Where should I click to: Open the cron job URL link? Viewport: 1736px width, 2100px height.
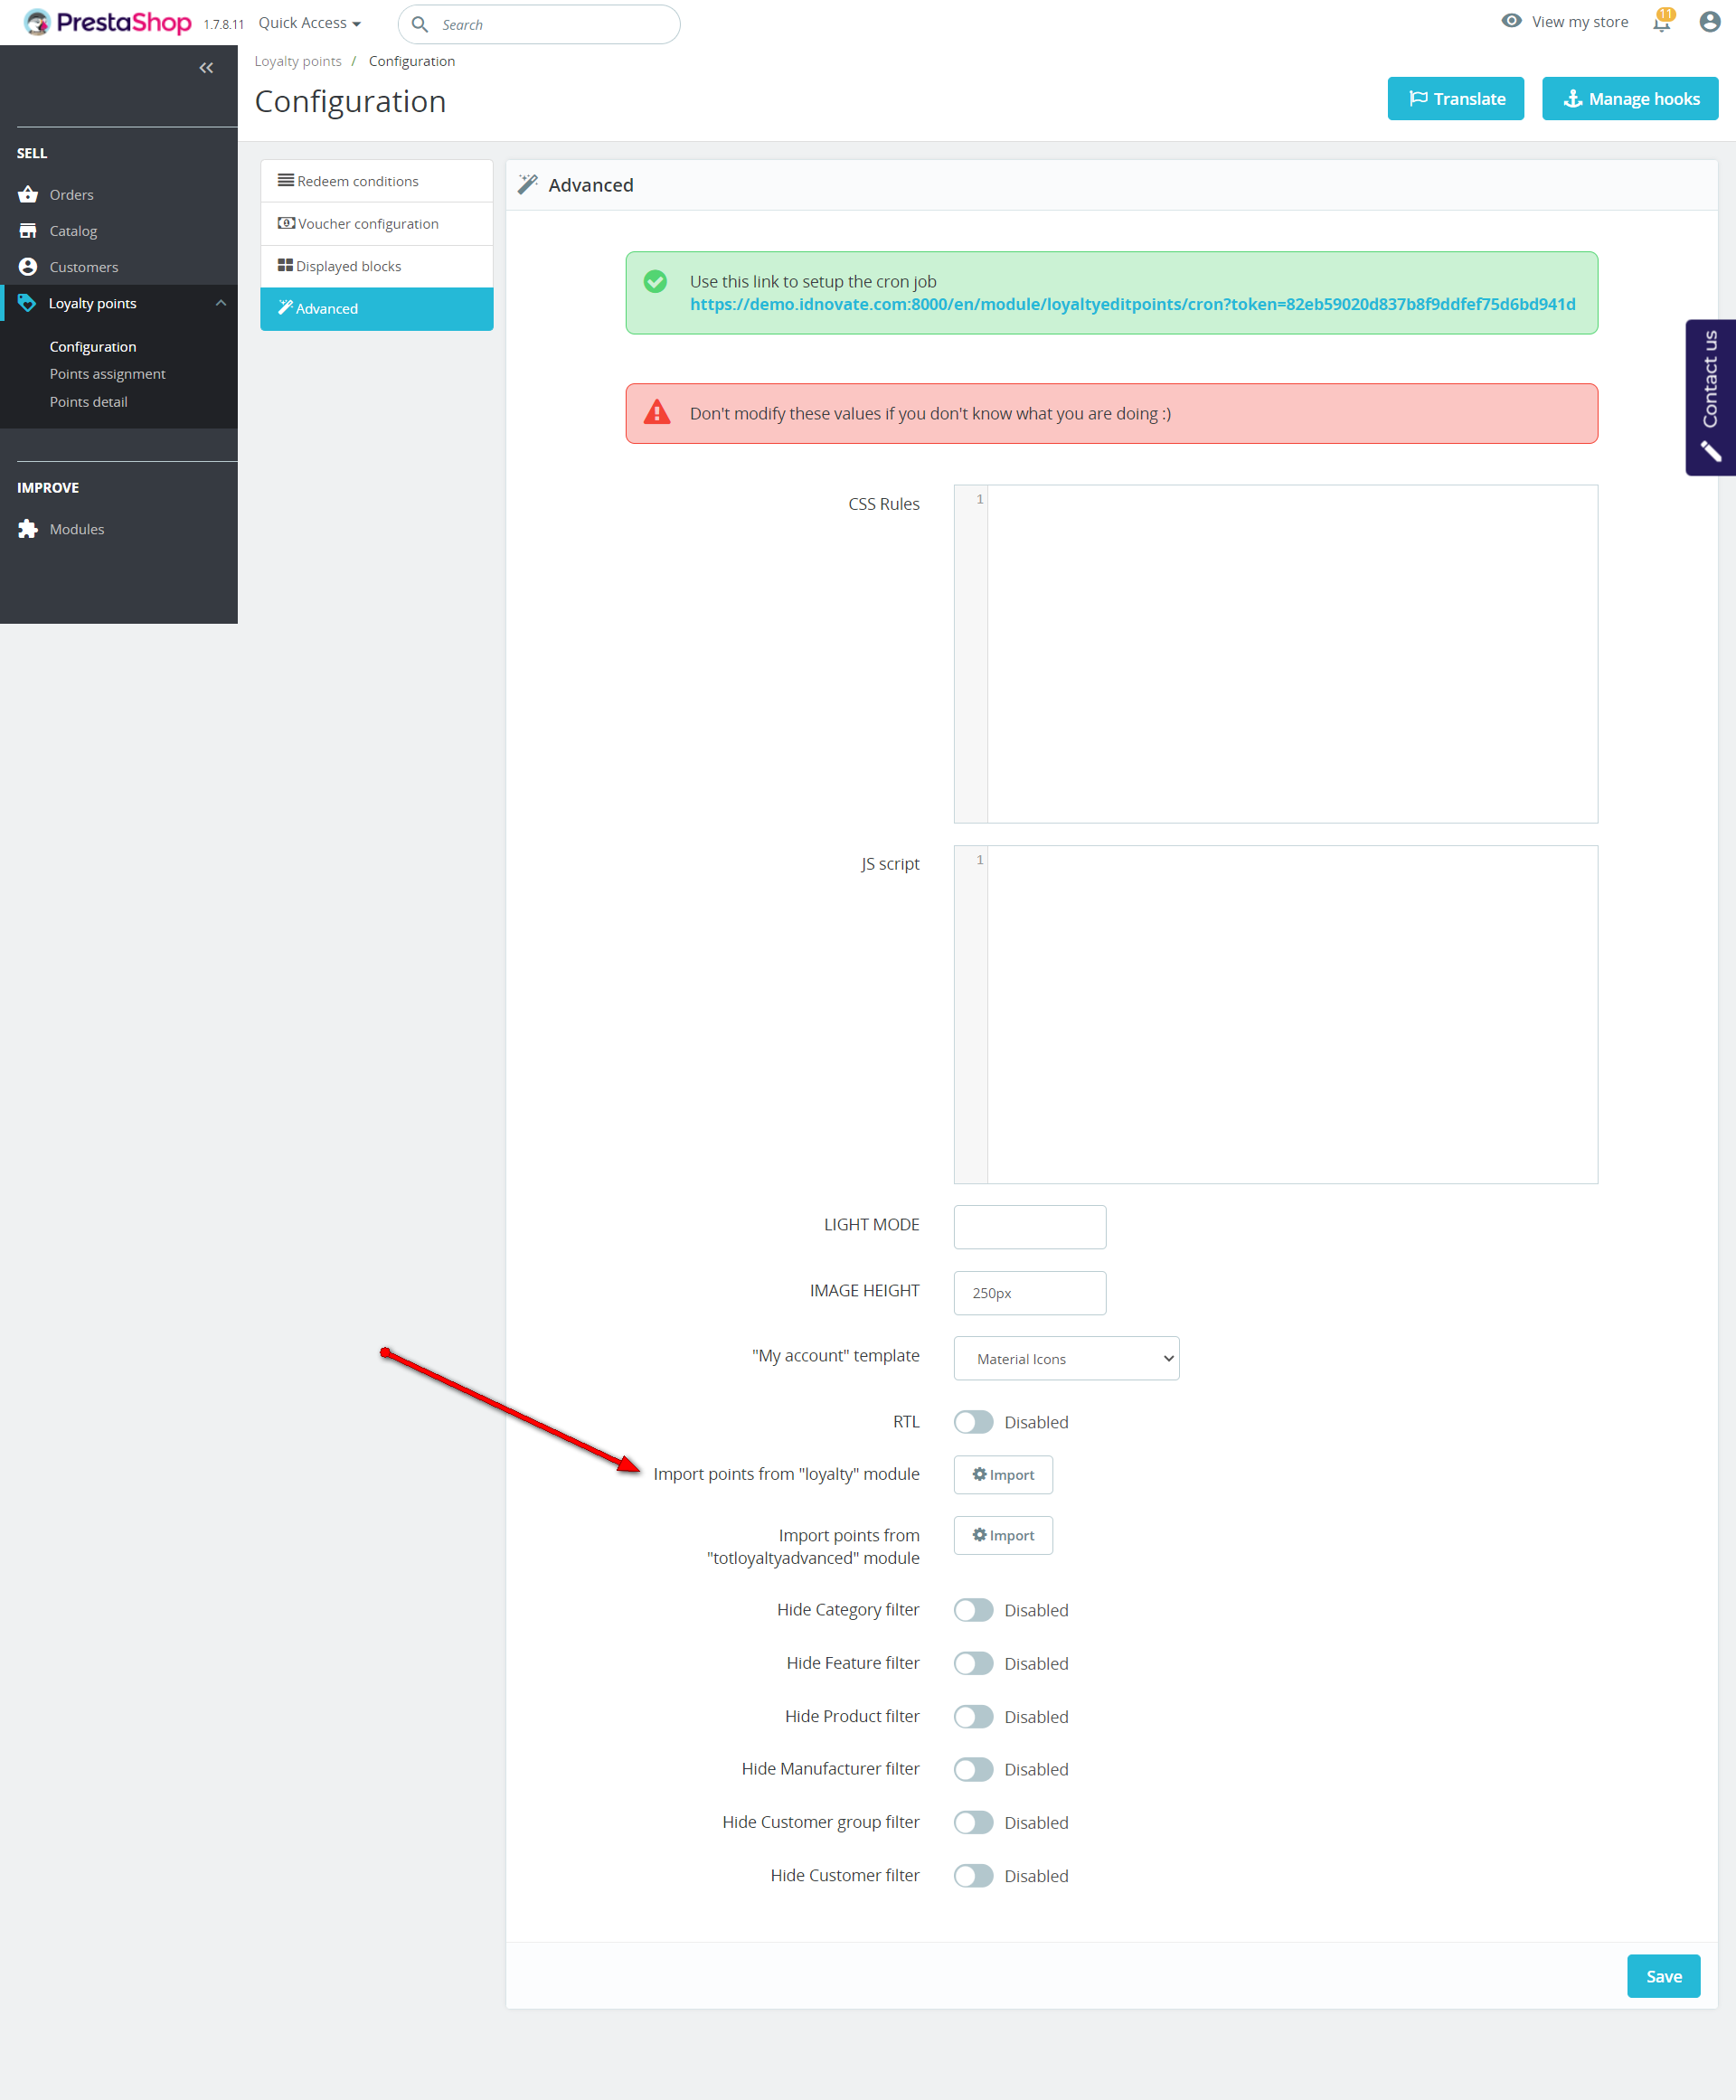click(x=1132, y=304)
